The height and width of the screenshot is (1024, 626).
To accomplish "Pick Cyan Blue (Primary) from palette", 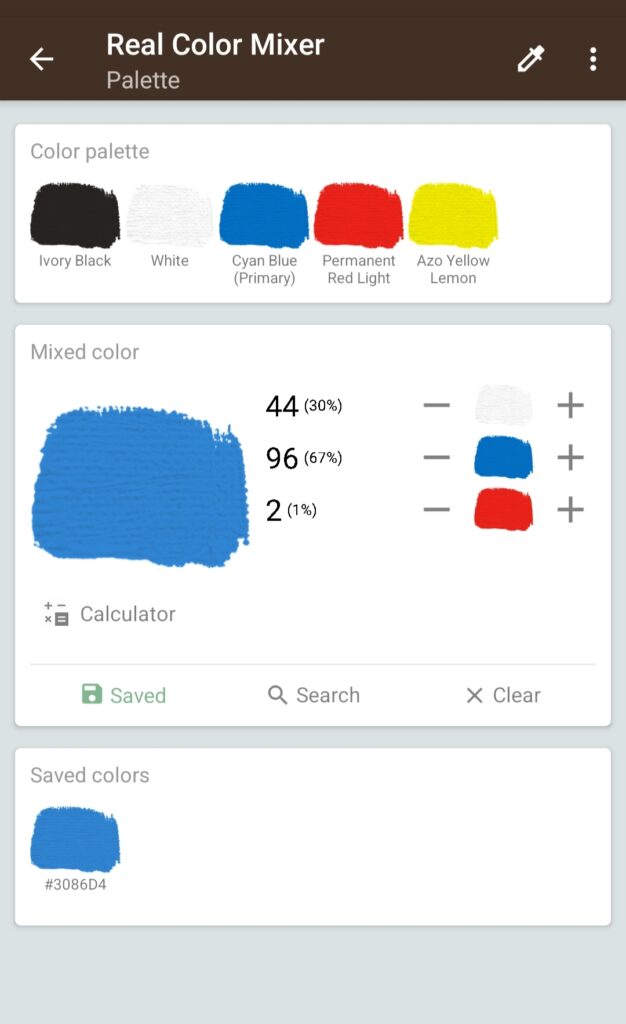I will [x=264, y=215].
